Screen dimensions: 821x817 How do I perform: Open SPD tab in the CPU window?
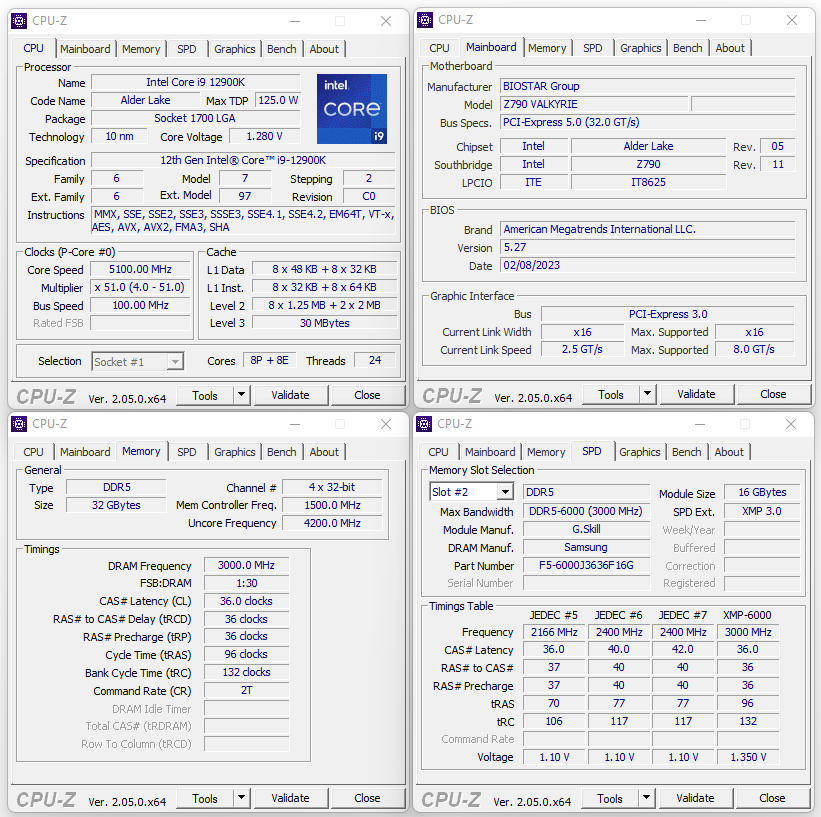[186, 49]
